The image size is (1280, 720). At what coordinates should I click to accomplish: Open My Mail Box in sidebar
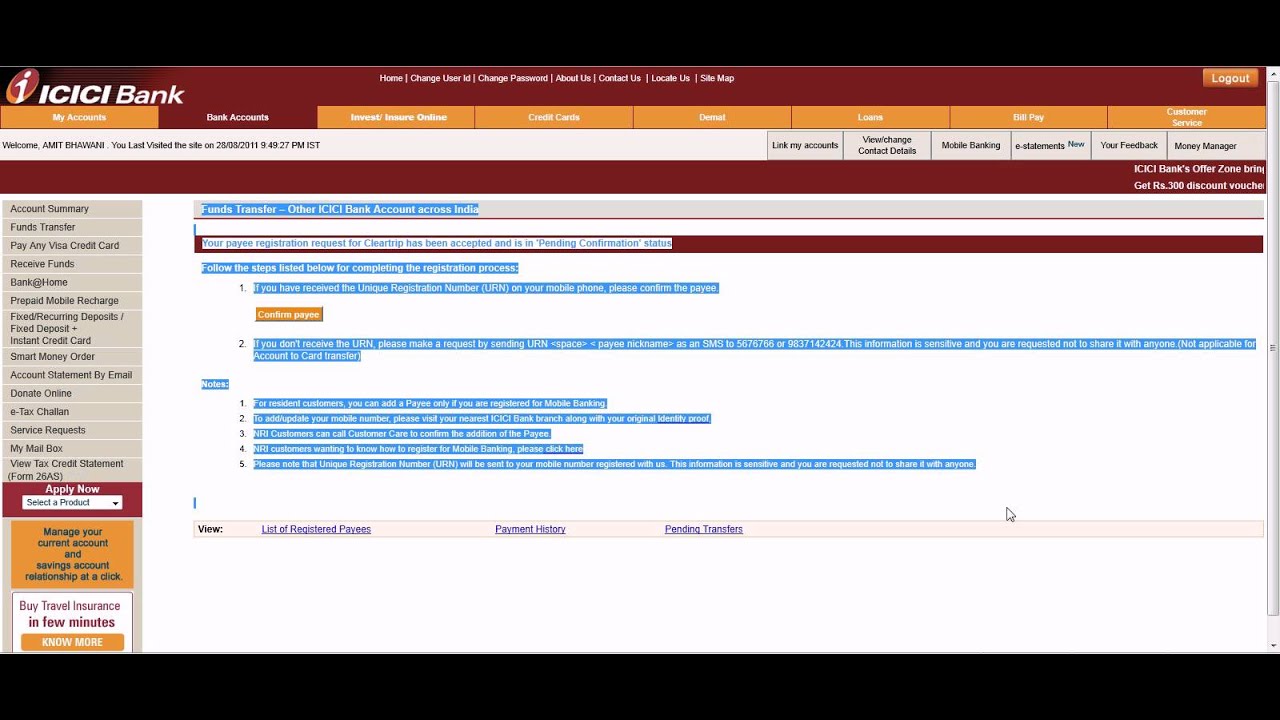[x=72, y=448]
